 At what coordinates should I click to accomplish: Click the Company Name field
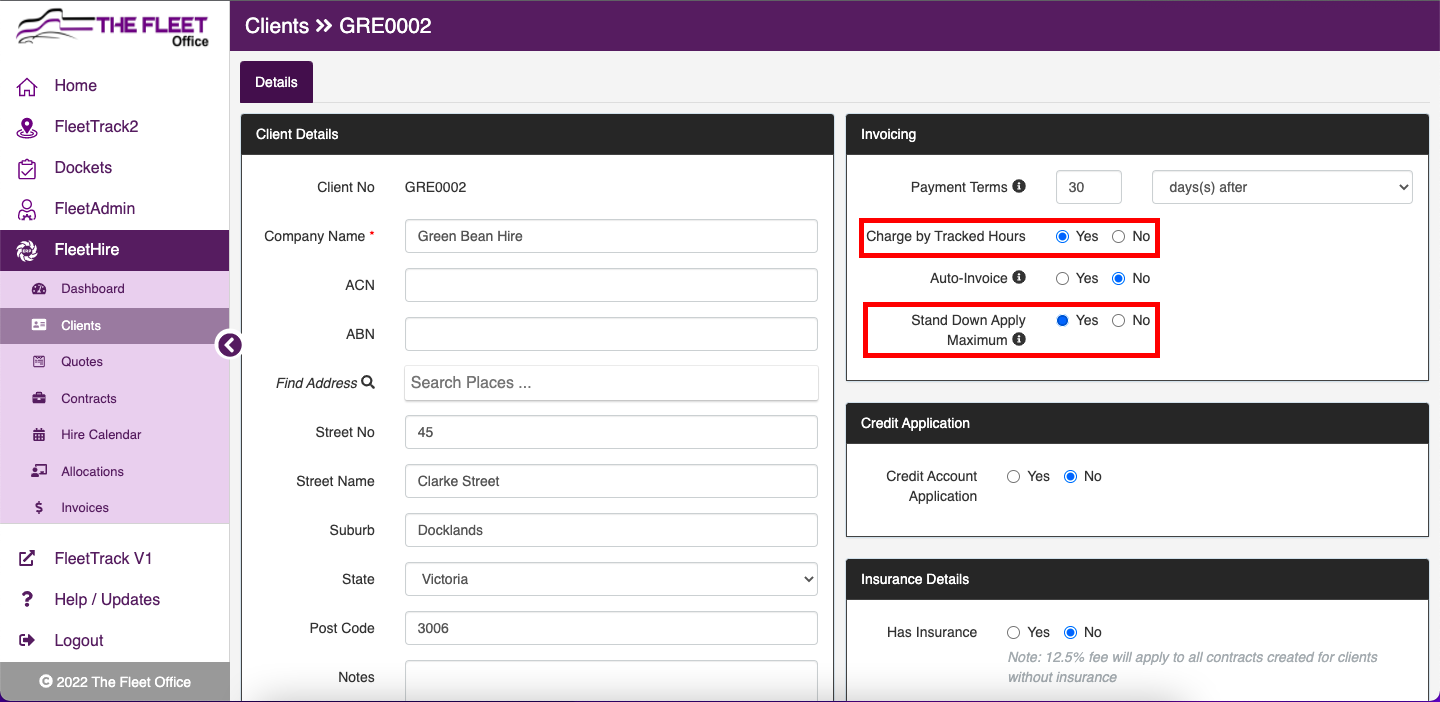point(611,236)
